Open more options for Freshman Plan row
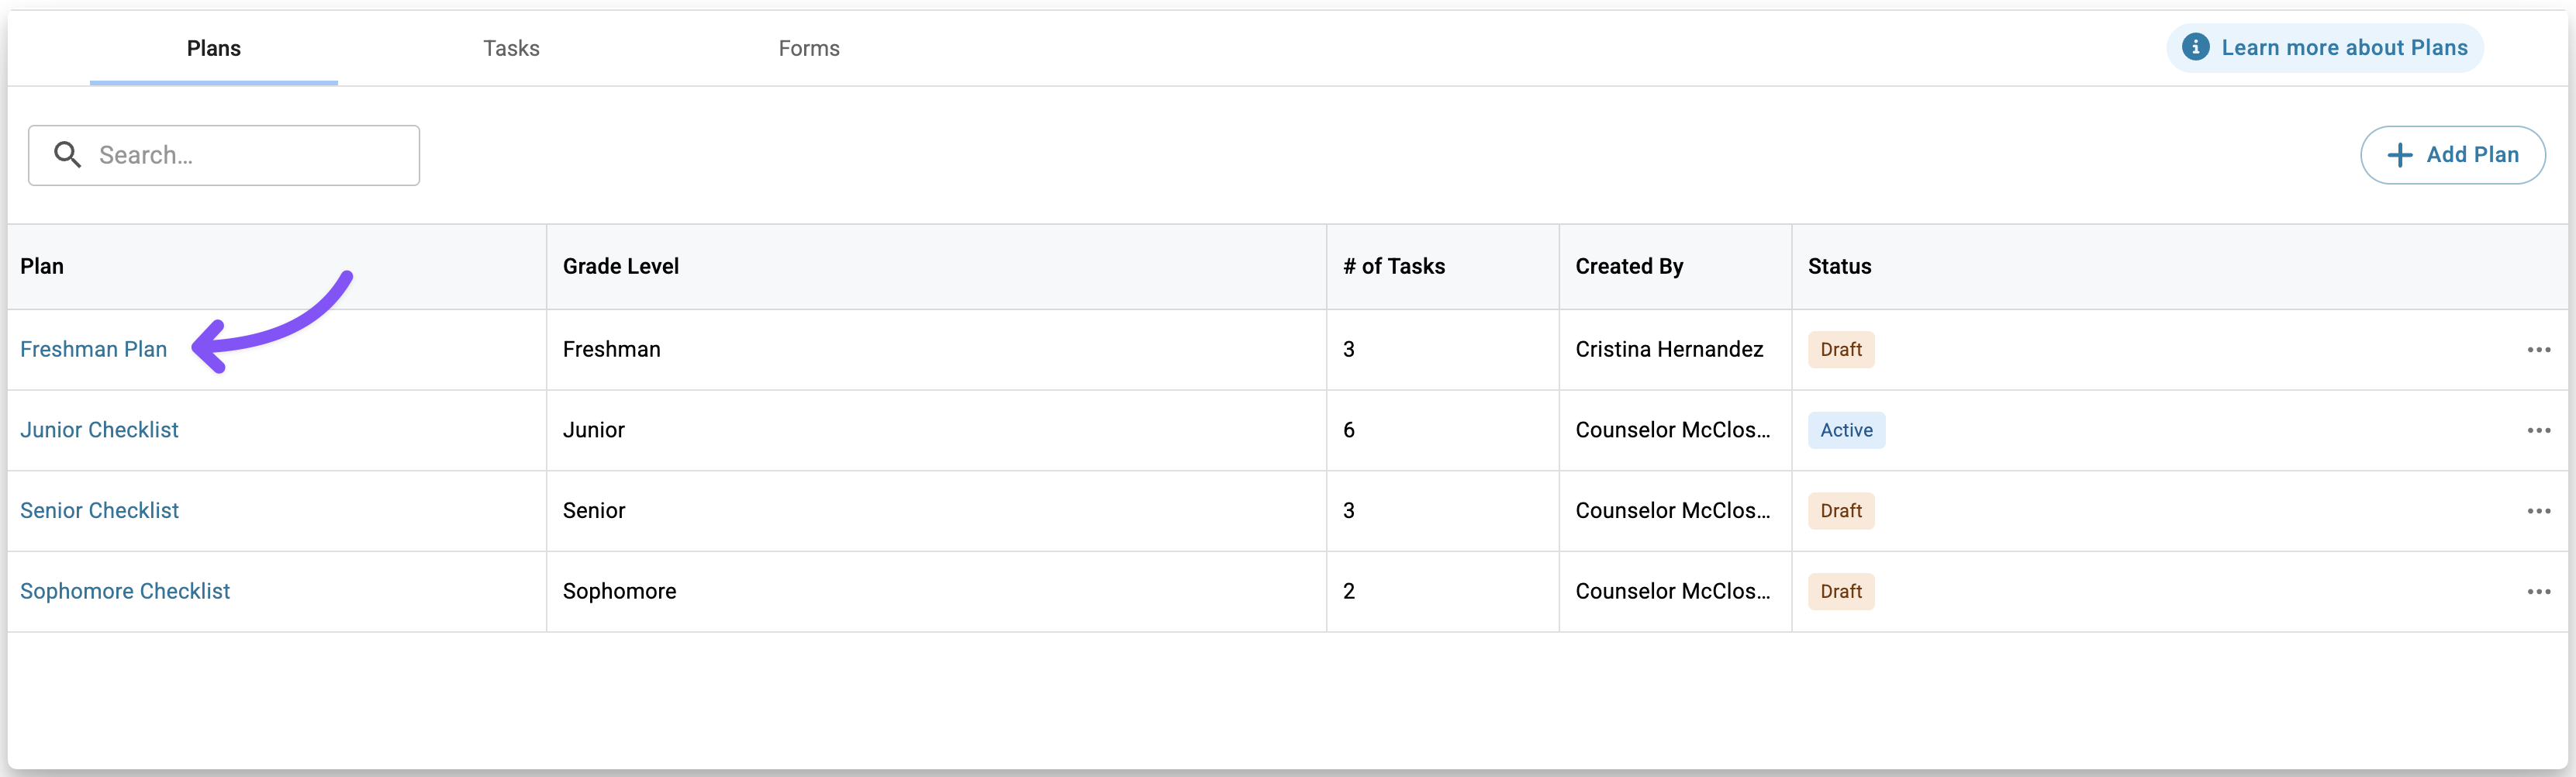This screenshot has height=777, width=2576. tap(2538, 350)
